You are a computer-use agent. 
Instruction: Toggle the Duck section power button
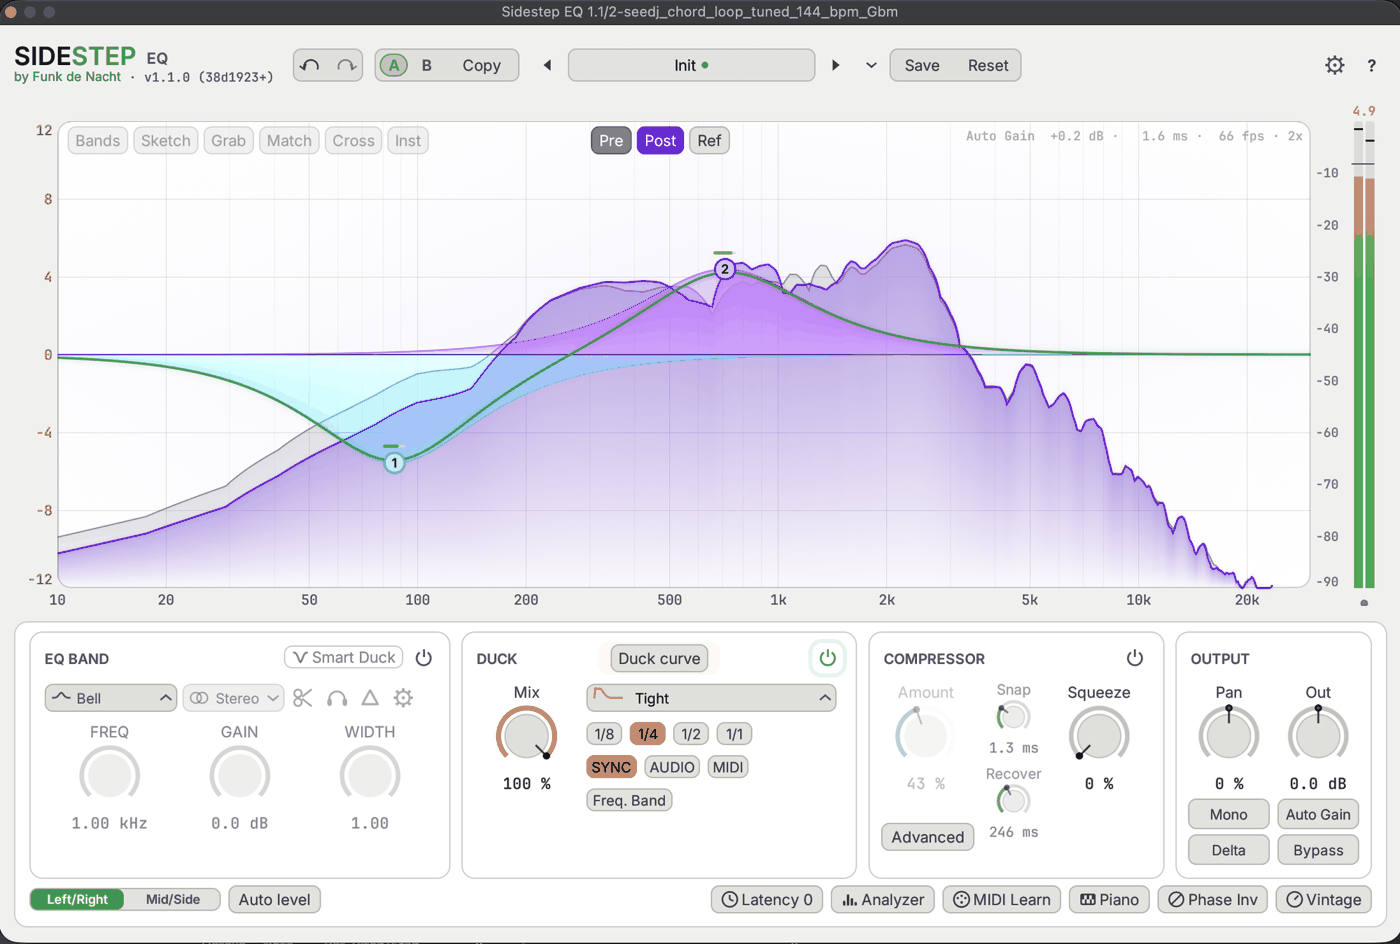coord(827,658)
